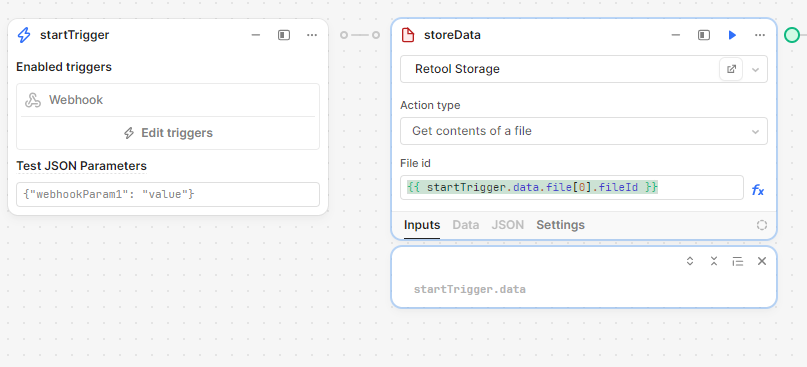
Task: Click the connector between startTrigger and storeData
Action: (360, 35)
